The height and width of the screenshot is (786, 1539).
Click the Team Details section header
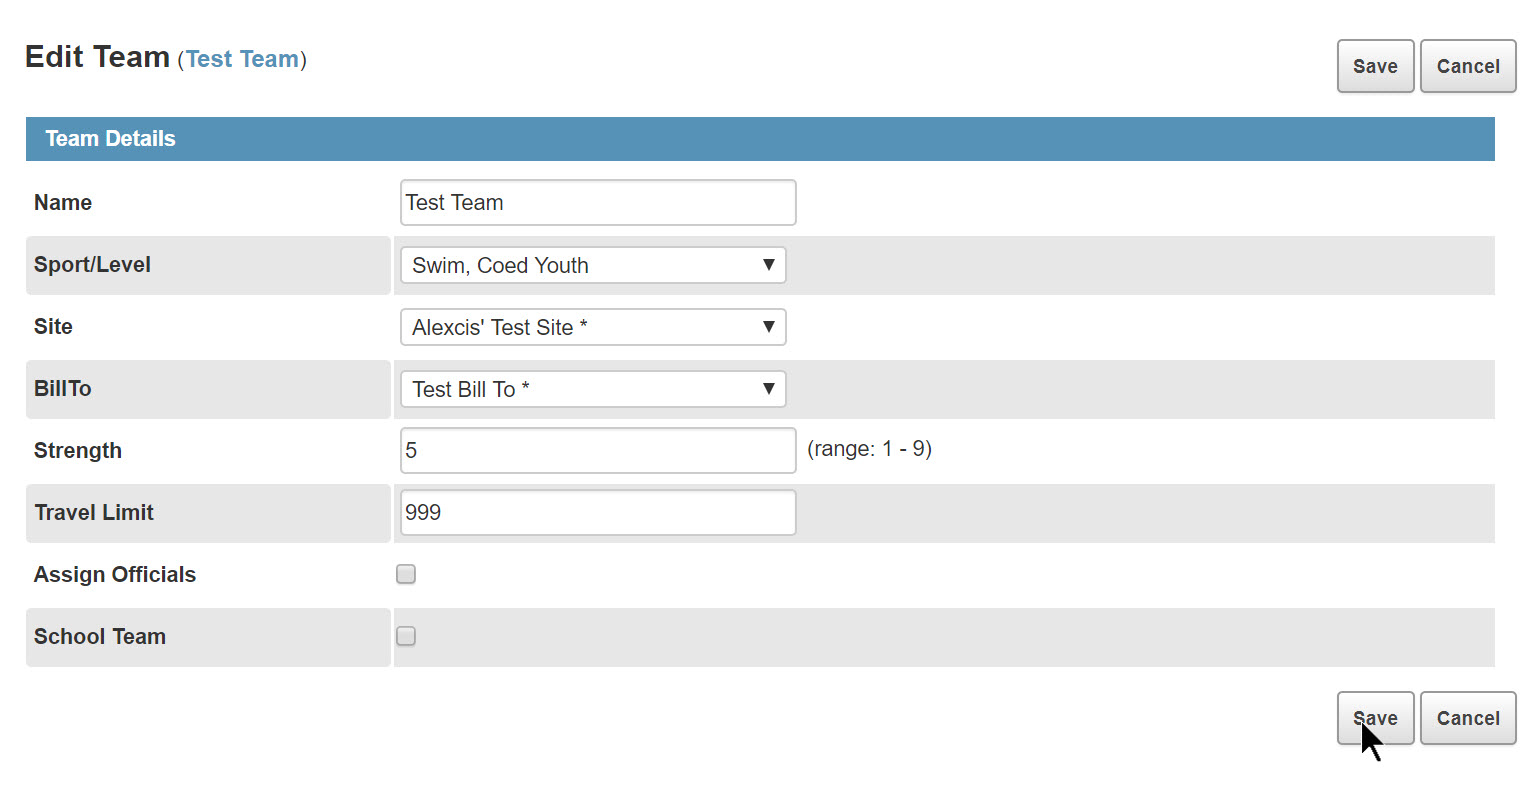[x=110, y=139]
